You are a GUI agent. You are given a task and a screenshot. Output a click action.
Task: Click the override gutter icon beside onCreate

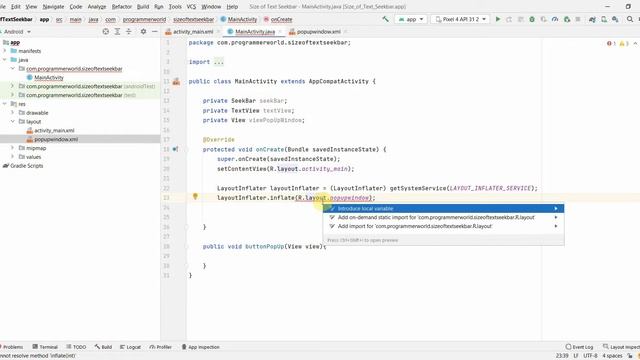click(x=176, y=149)
